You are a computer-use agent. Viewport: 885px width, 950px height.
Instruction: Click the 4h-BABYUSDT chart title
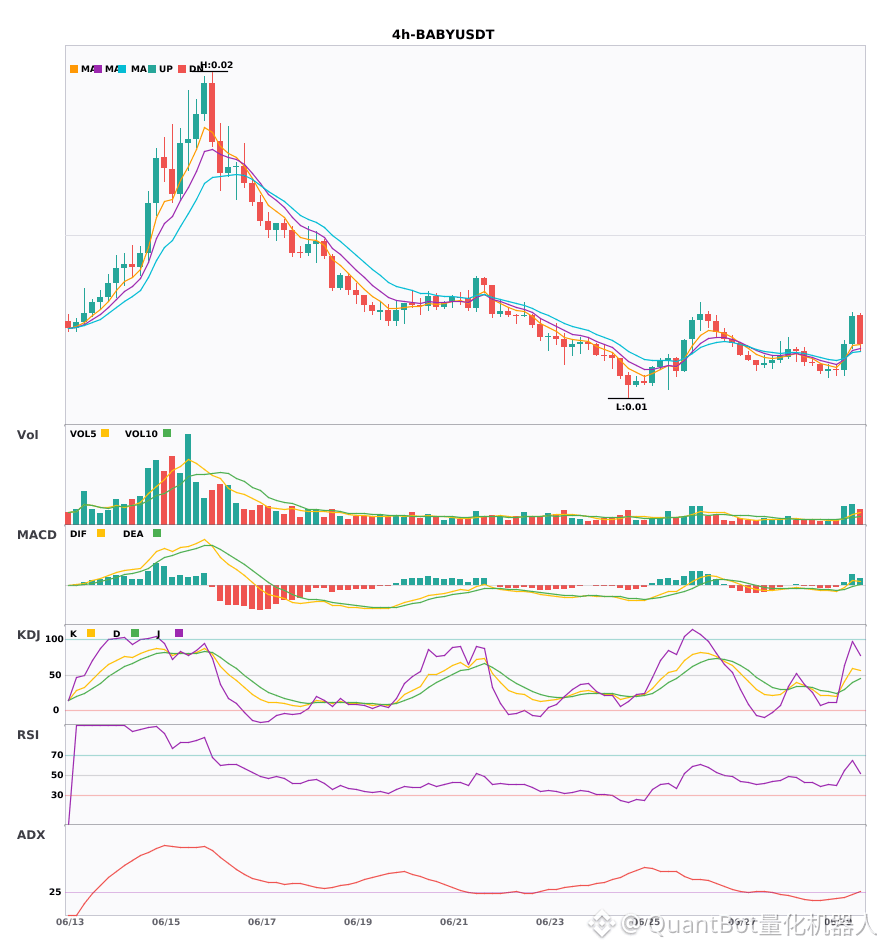pos(443,35)
